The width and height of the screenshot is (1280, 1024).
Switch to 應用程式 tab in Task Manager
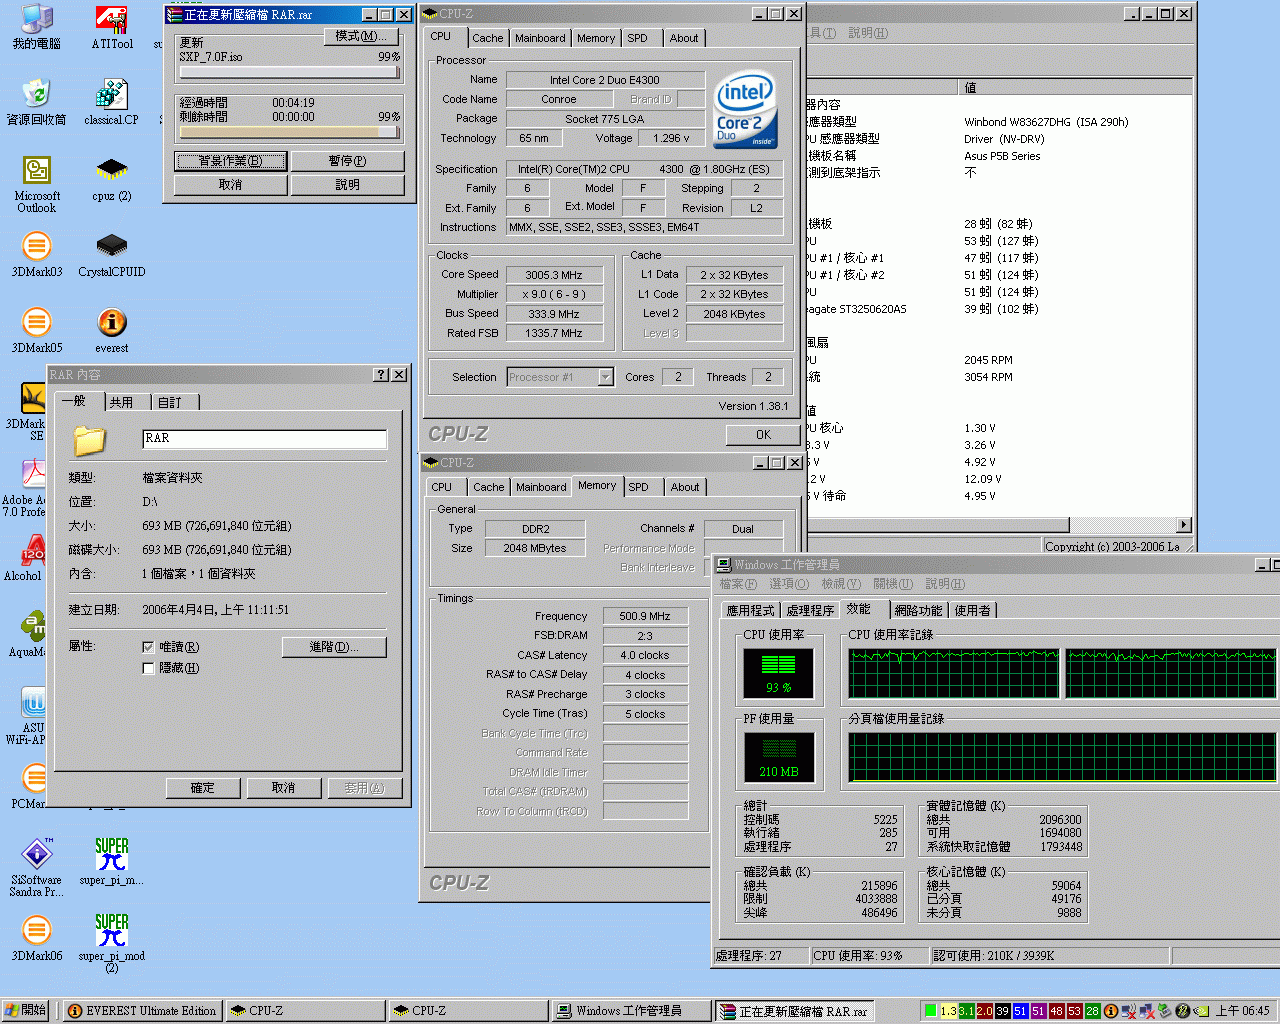(751, 610)
